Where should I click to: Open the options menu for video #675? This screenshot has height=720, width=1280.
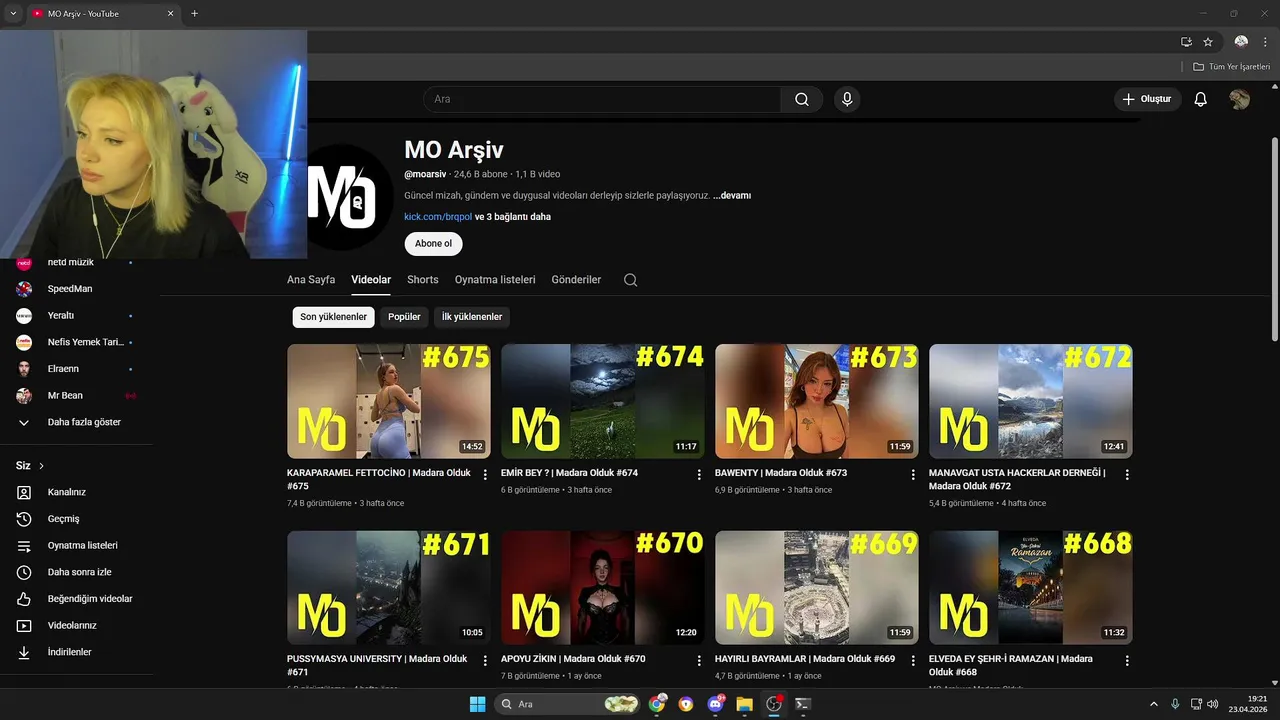(x=485, y=475)
